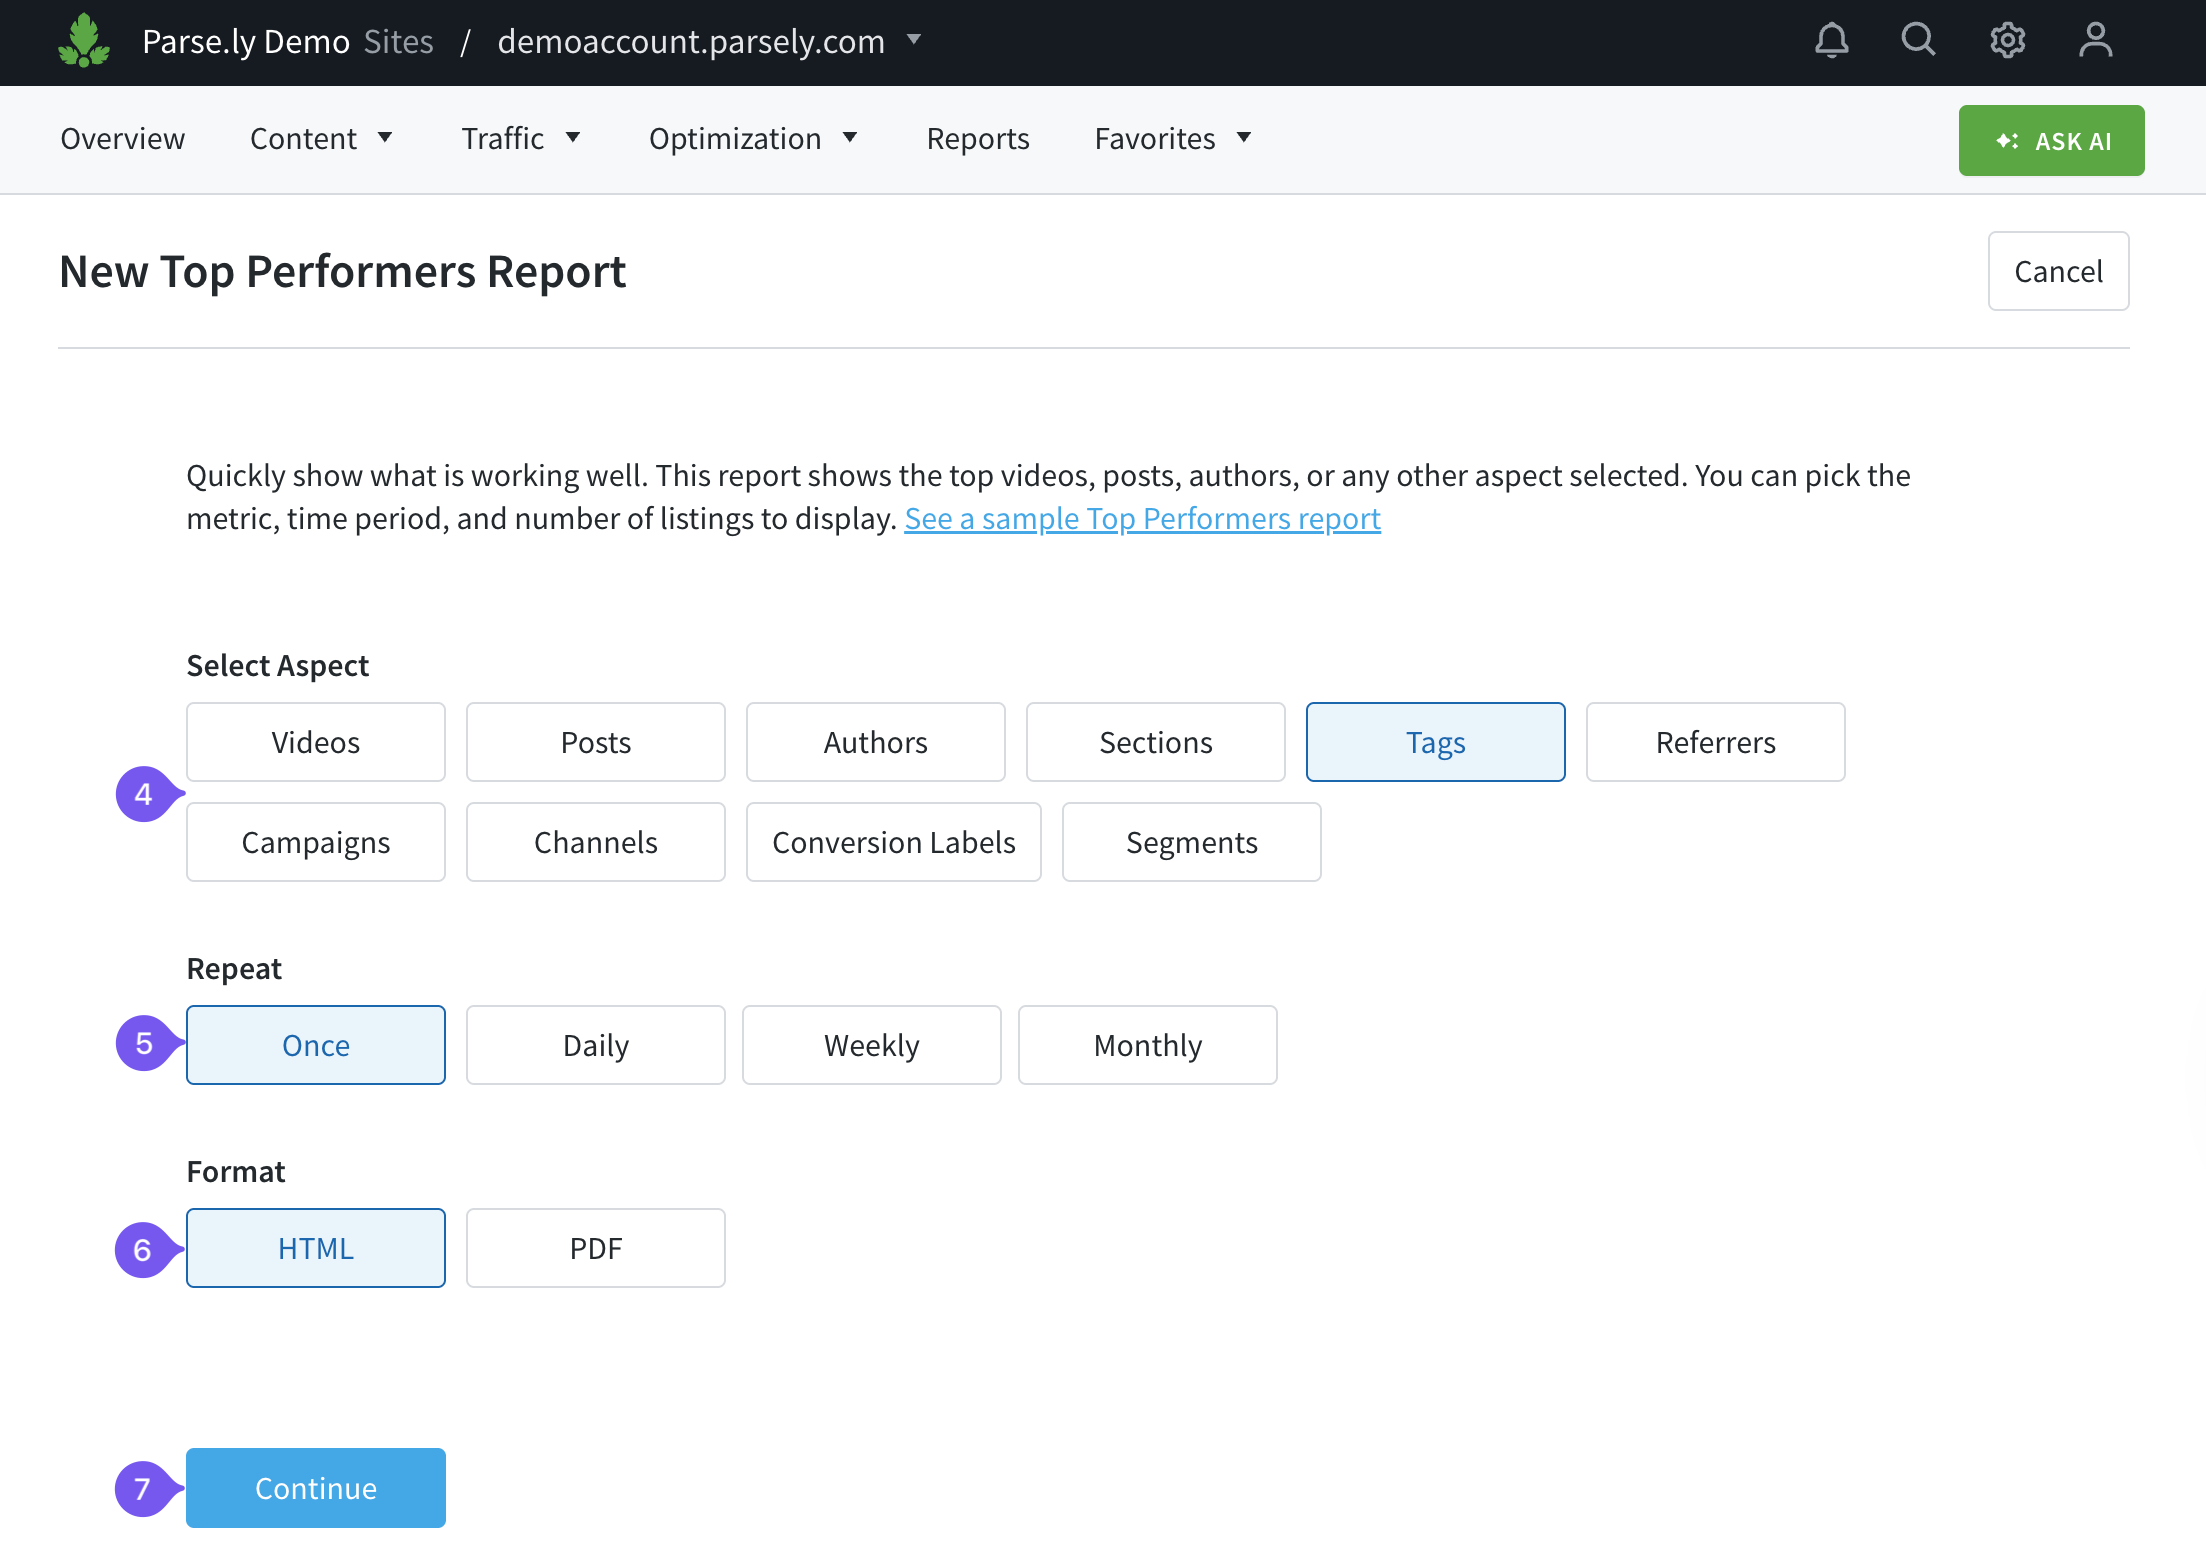Open the user account icon
Screen dimensions: 2206x1546
[2095, 41]
